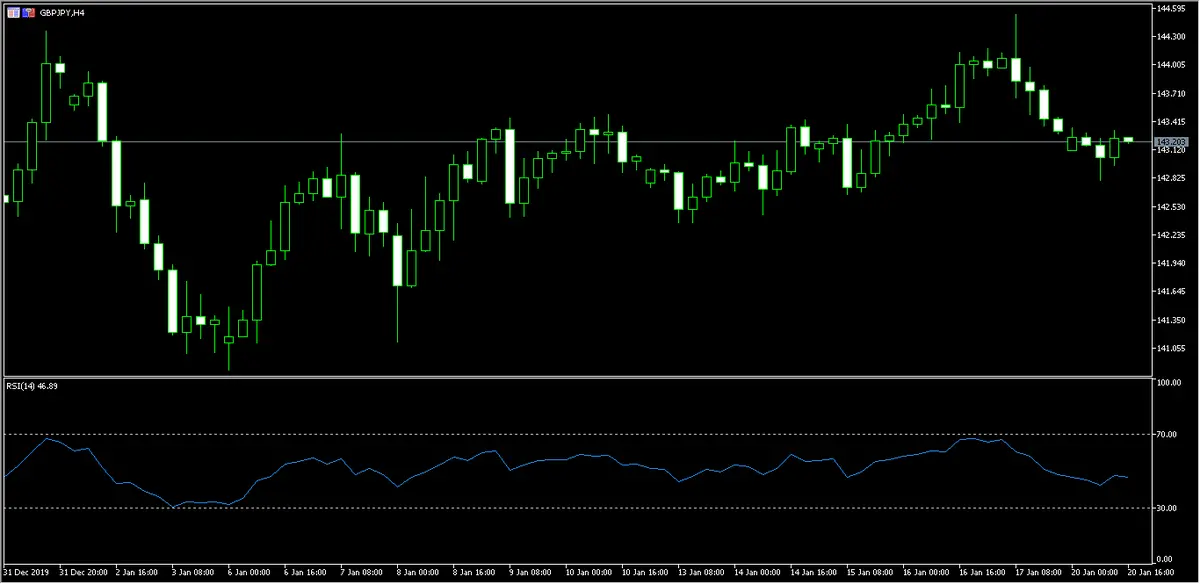Image resolution: width=1200 pixels, height=584 pixels.
Task: Click the 14 Jan 16:00 time label
Action: [x=815, y=575]
